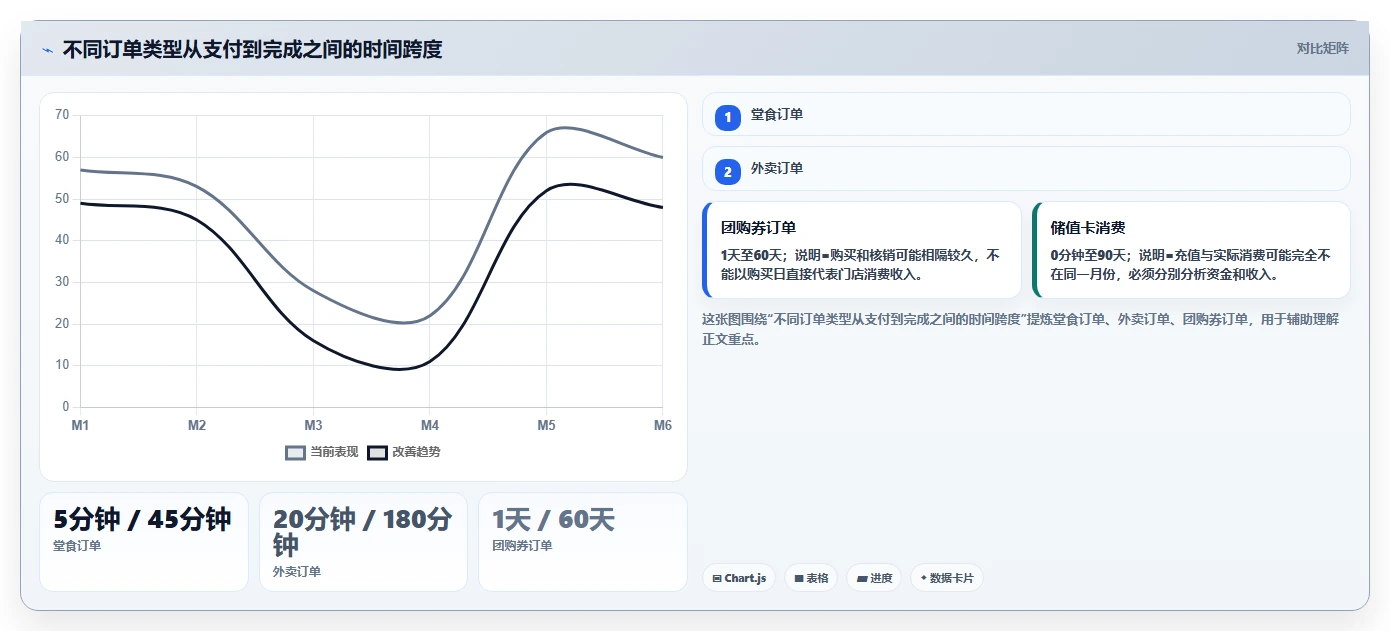Click the 进度 tag chip
The height and width of the screenshot is (631, 1390).
[874, 578]
